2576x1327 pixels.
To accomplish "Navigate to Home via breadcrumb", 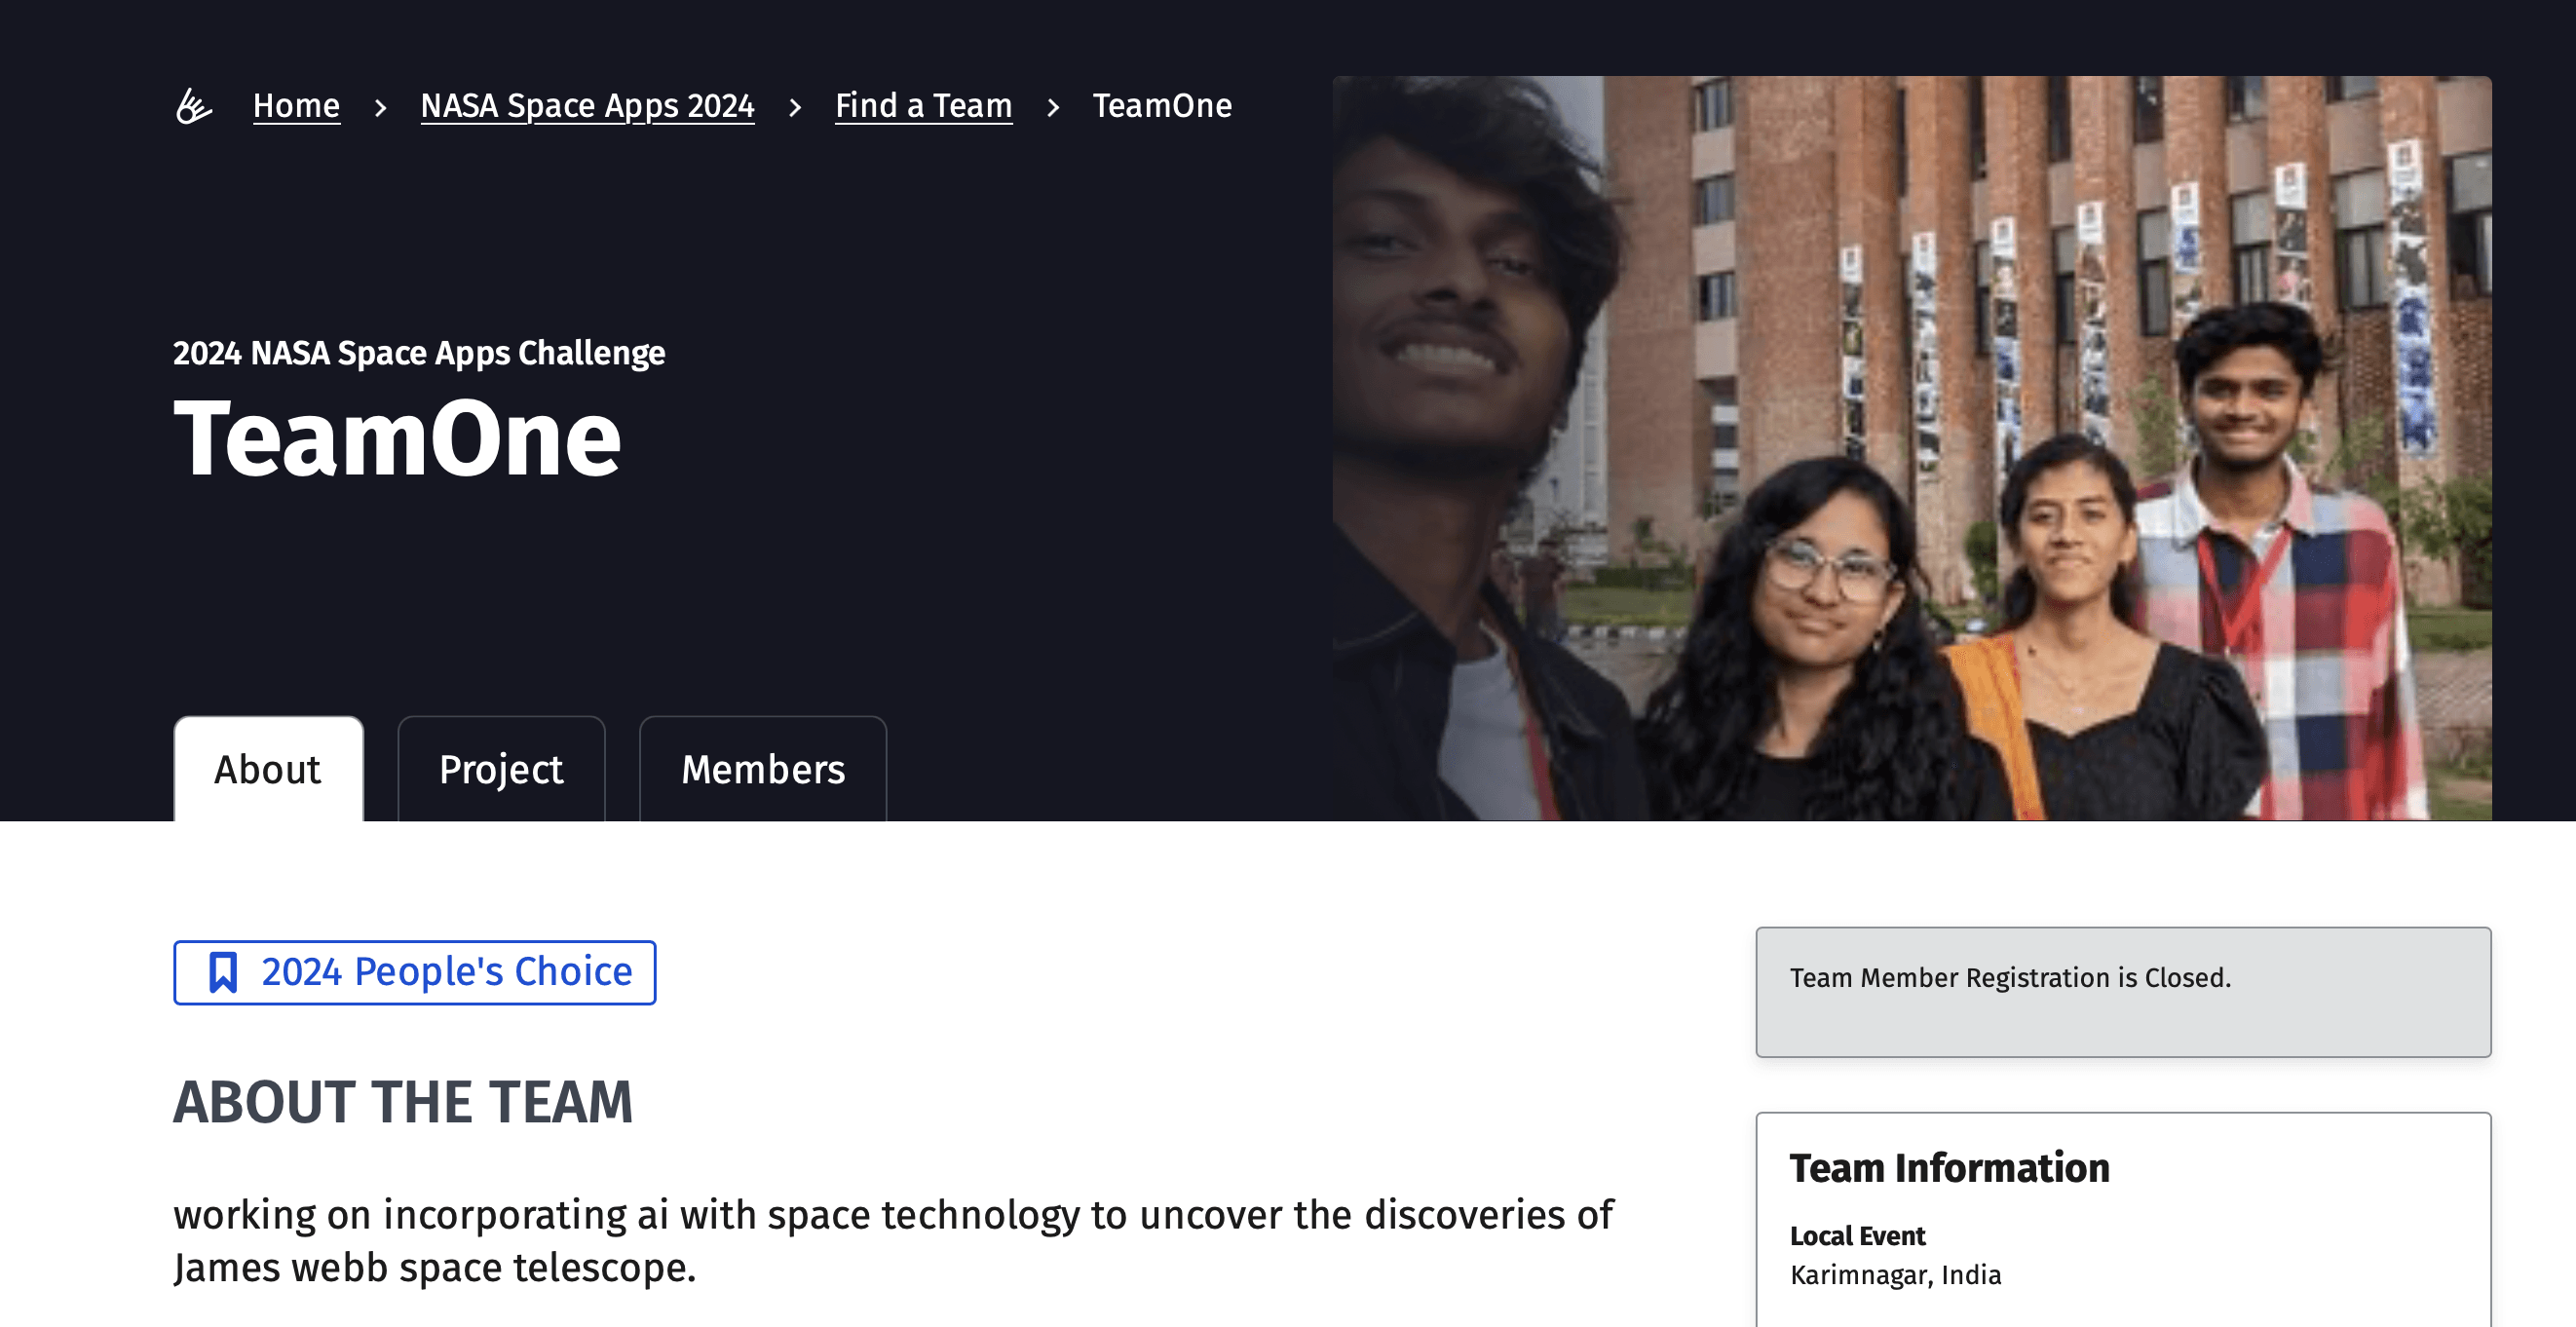I will tap(295, 105).
